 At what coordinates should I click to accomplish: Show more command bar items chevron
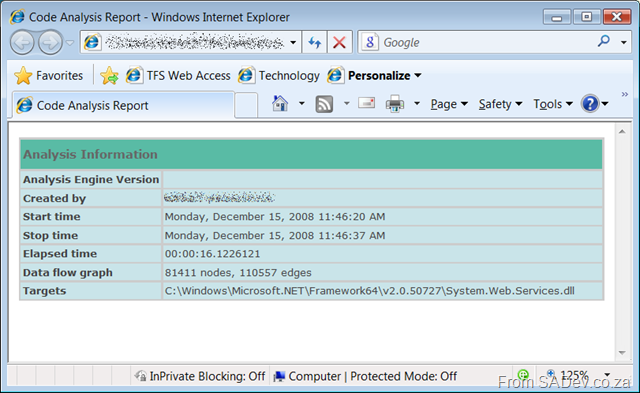(x=624, y=95)
